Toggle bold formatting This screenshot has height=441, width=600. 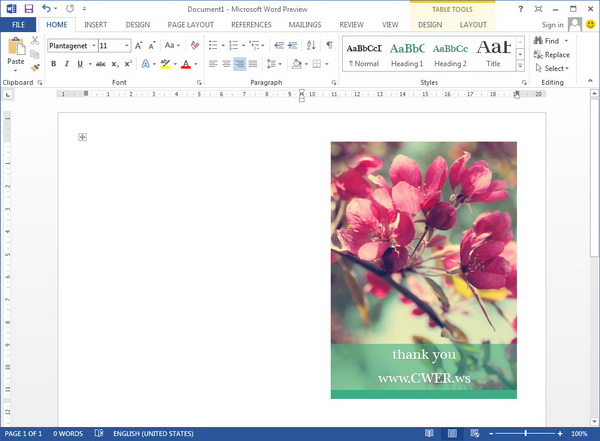[53, 64]
